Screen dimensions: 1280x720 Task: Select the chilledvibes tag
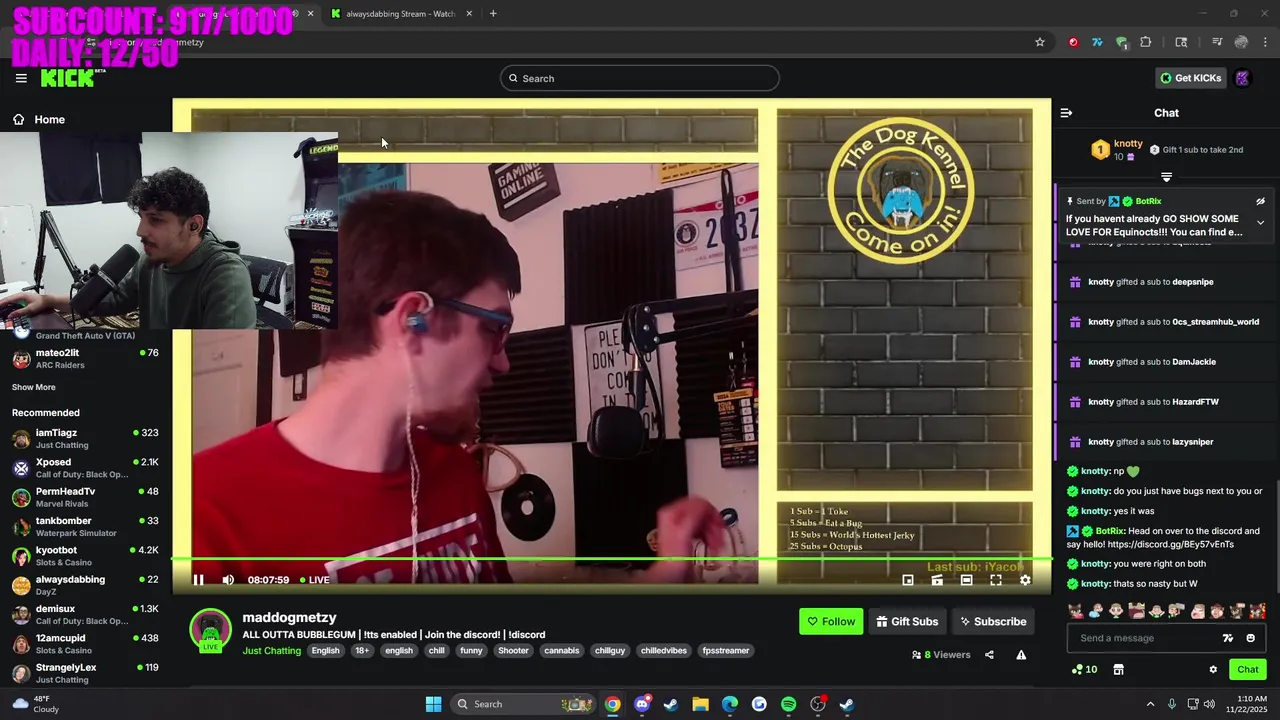click(664, 651)
